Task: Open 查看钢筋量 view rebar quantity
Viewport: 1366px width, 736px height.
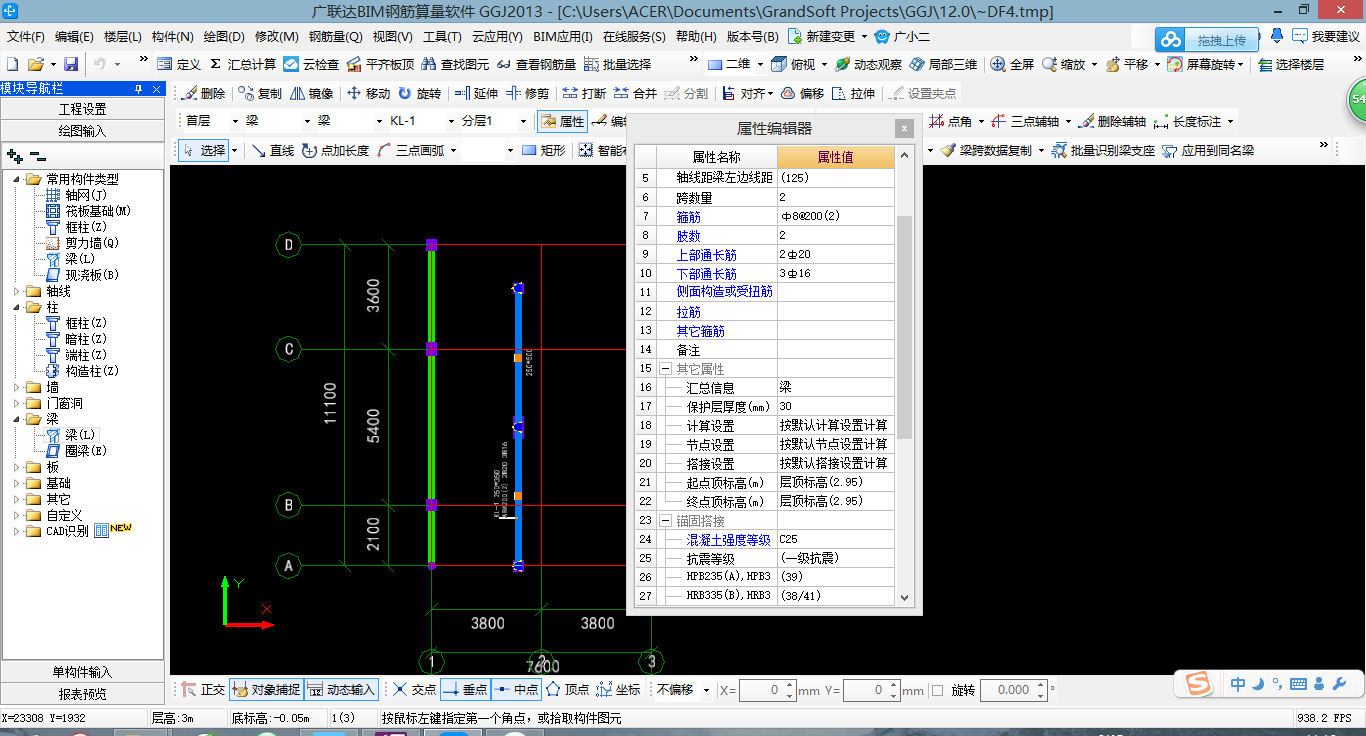Action: [x=536, y=64]
